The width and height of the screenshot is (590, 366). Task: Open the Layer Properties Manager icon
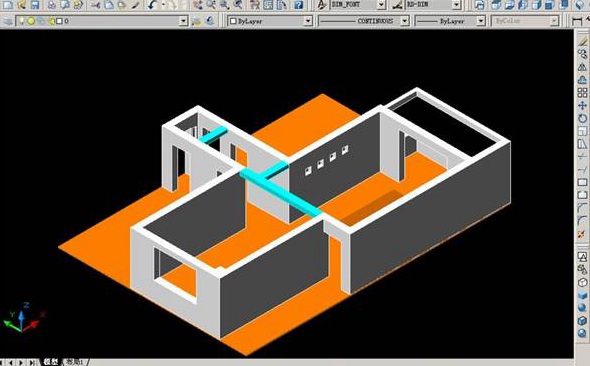[8, 21]
